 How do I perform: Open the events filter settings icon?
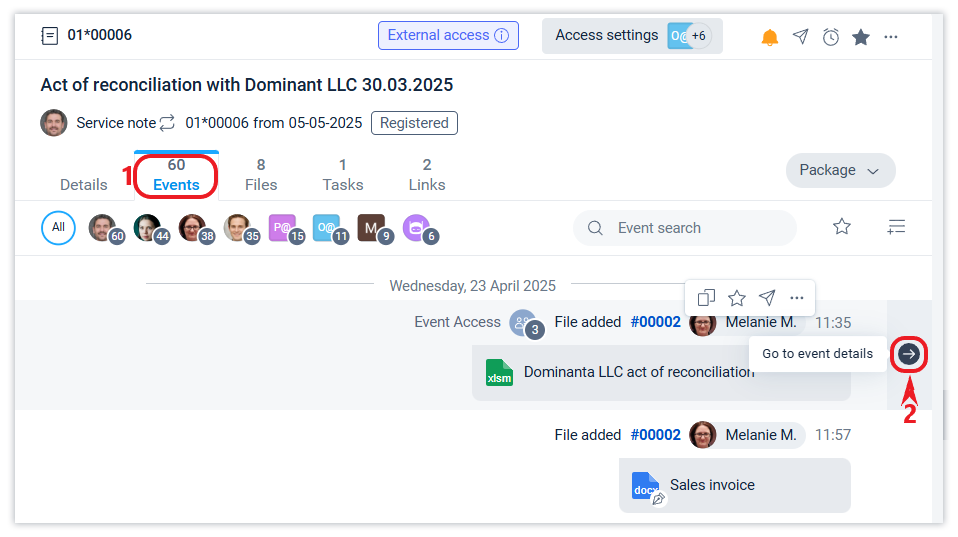coord(896,227)
